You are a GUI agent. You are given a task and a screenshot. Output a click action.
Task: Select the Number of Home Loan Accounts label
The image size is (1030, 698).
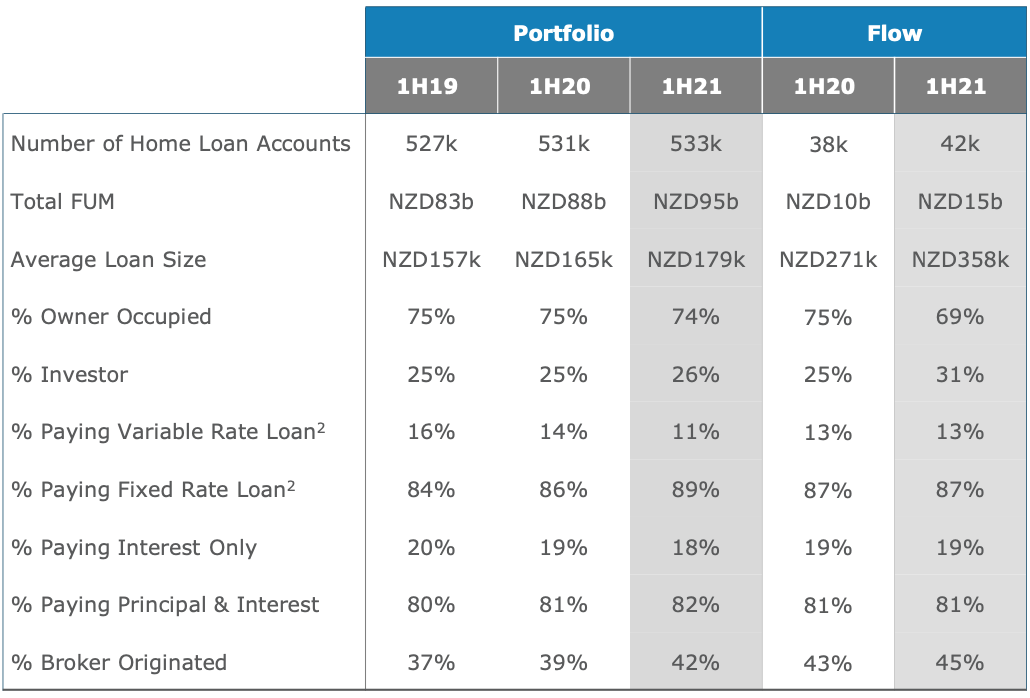[x=181, y=144]
